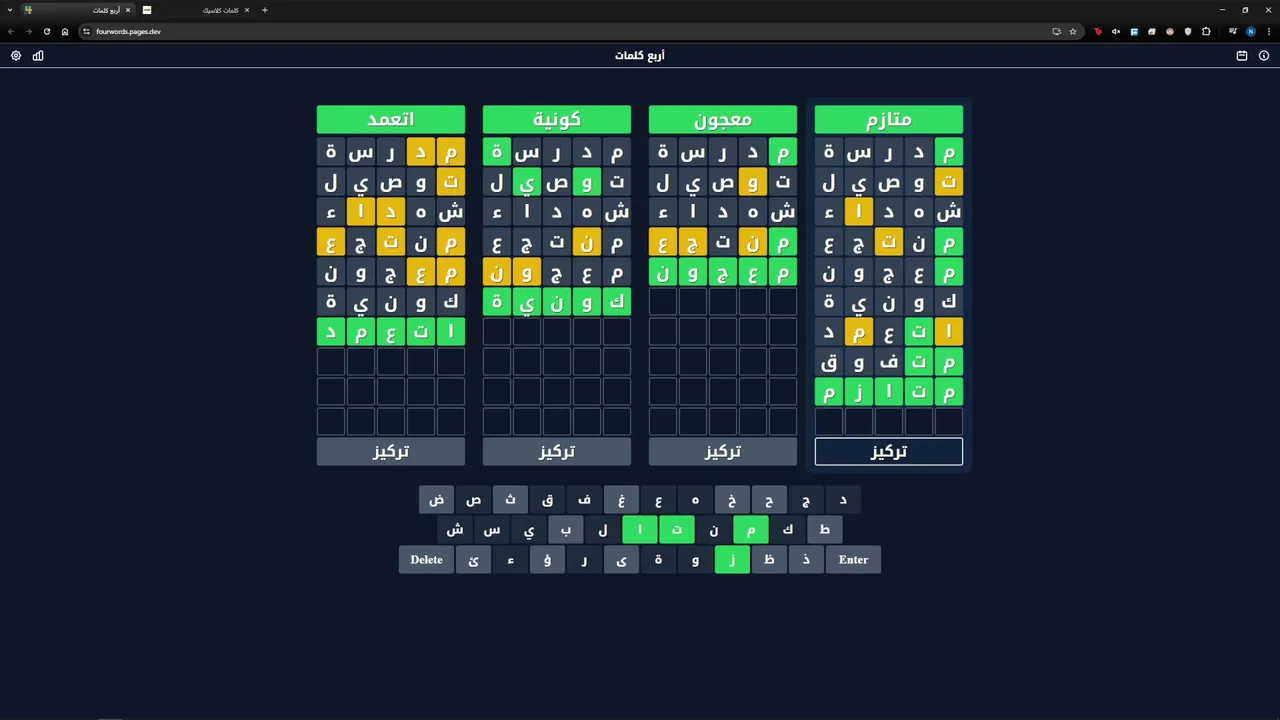The height and width of the screenshot is (720, 1280).
Task: Open the statistics bar chart icon
Action: [x=38, y=56]
